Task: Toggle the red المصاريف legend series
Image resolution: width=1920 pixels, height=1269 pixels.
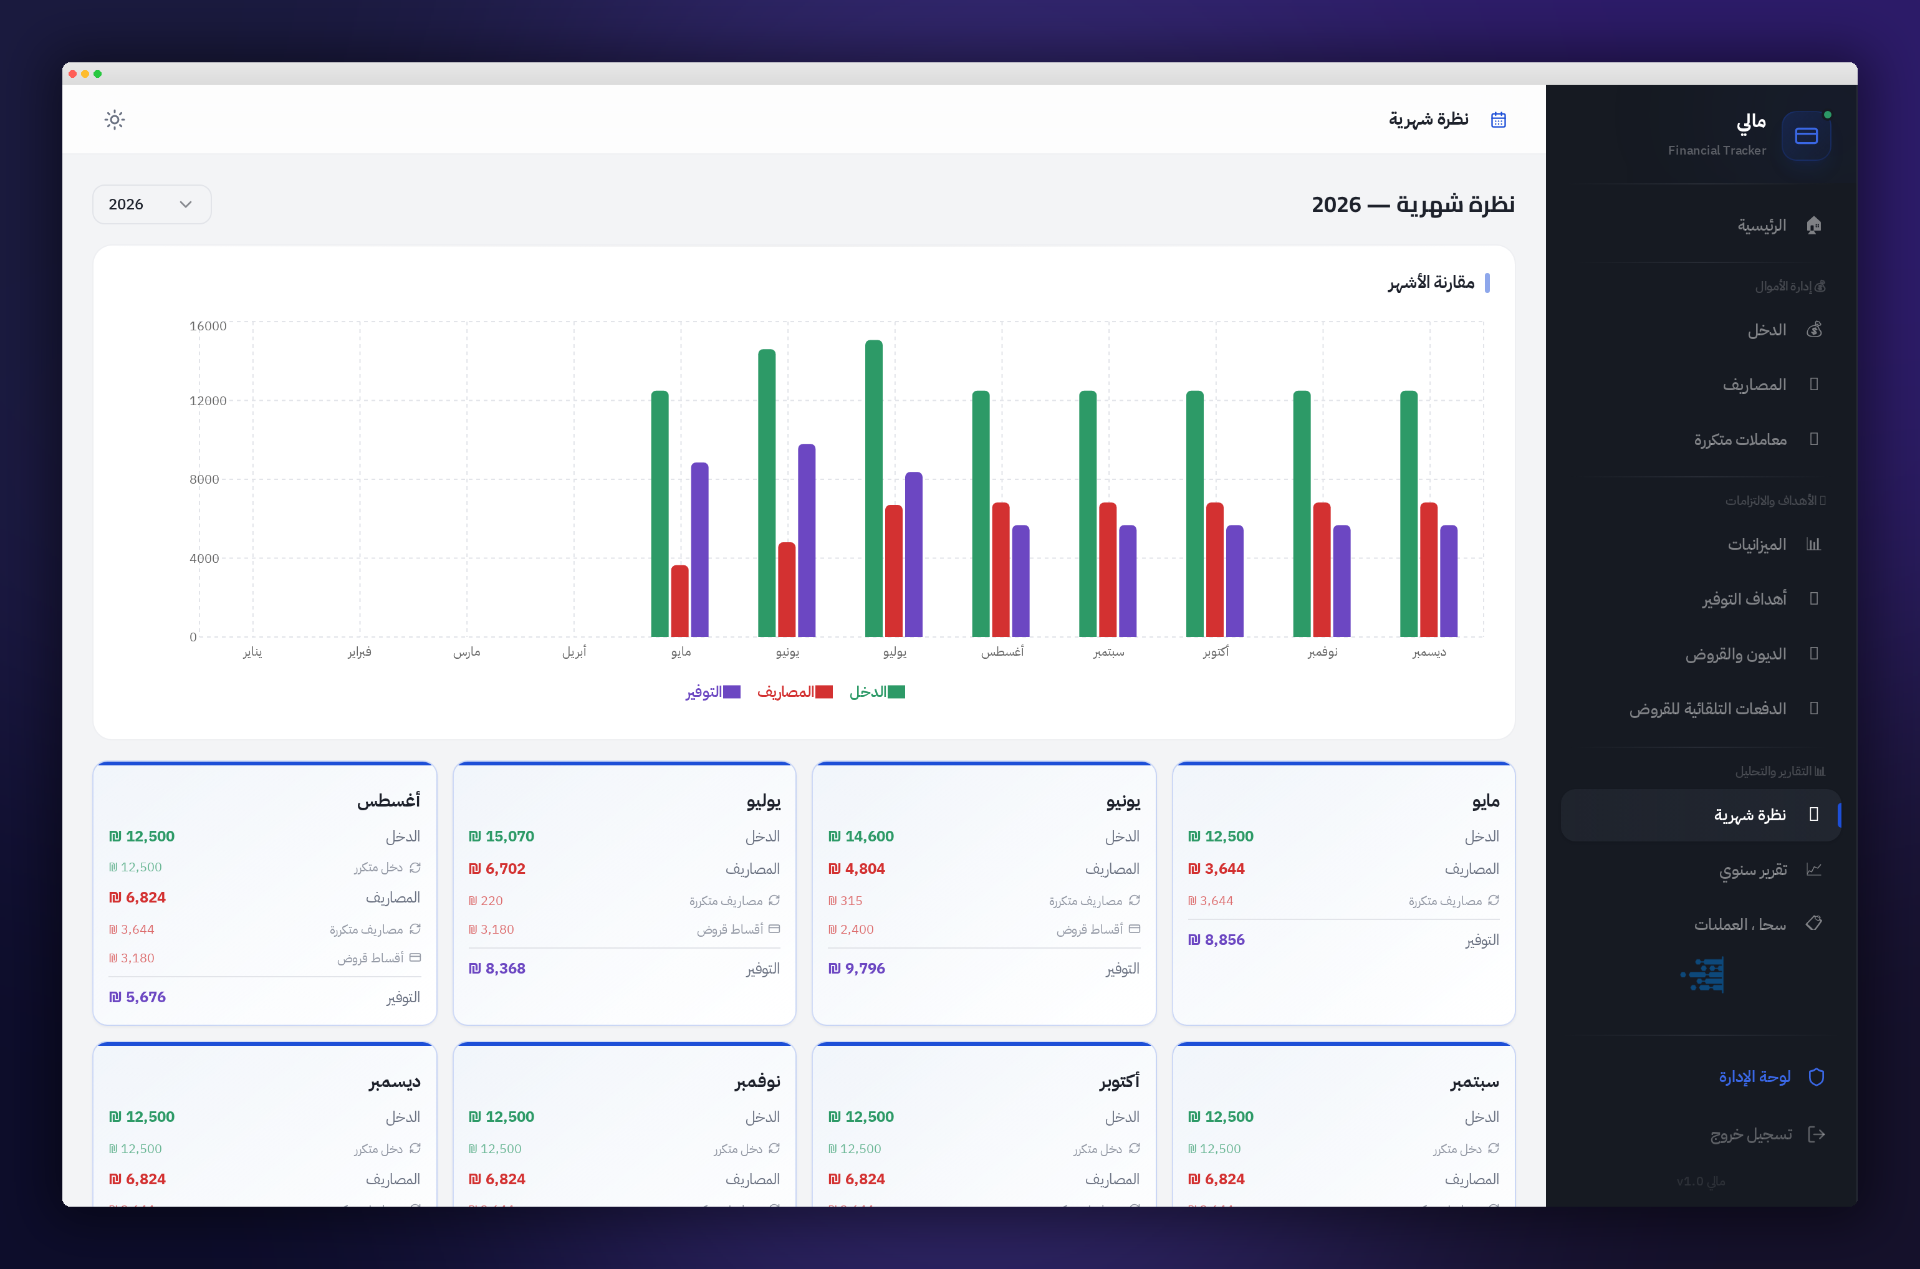Action: 795,692
